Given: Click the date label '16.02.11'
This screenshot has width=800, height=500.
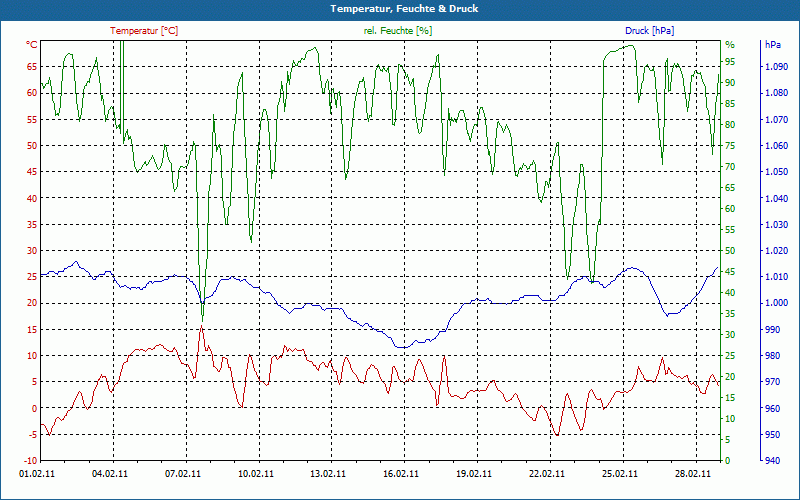Looking at the screenshot, I should (x=401, y=474).
